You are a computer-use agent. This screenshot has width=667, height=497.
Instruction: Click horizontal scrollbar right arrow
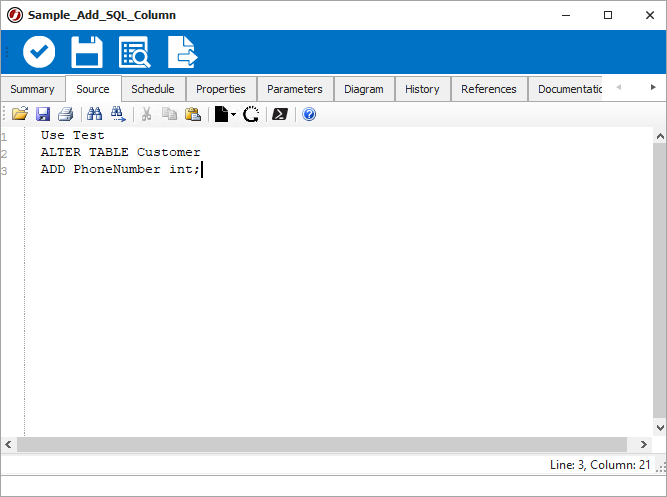pyautogui.click(x=644, y=444)
